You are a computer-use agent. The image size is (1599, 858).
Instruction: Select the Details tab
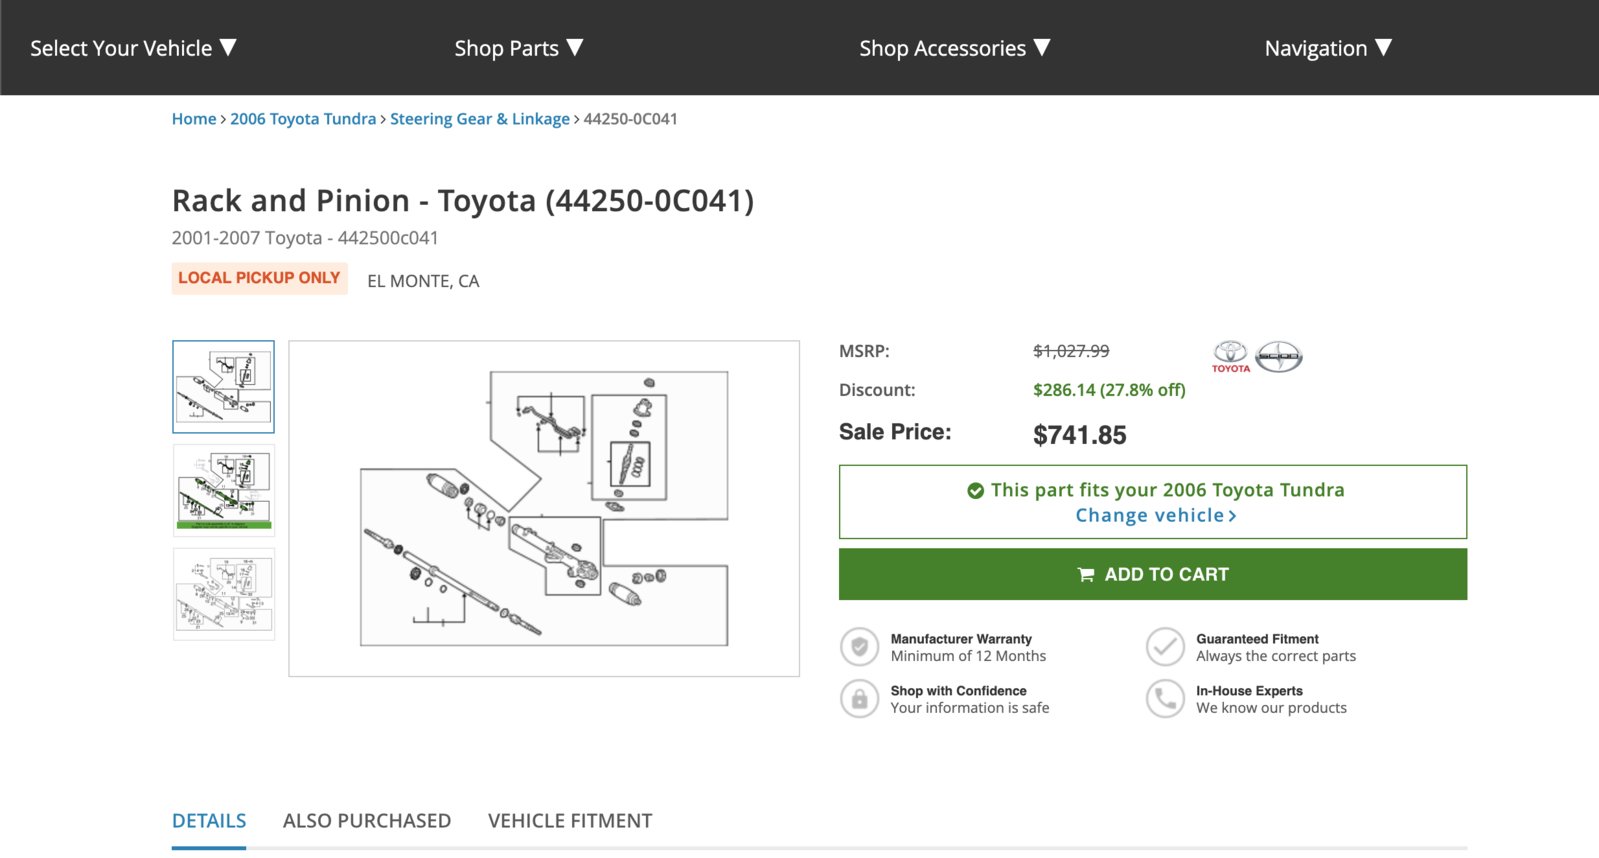click(x=209, y=821)
